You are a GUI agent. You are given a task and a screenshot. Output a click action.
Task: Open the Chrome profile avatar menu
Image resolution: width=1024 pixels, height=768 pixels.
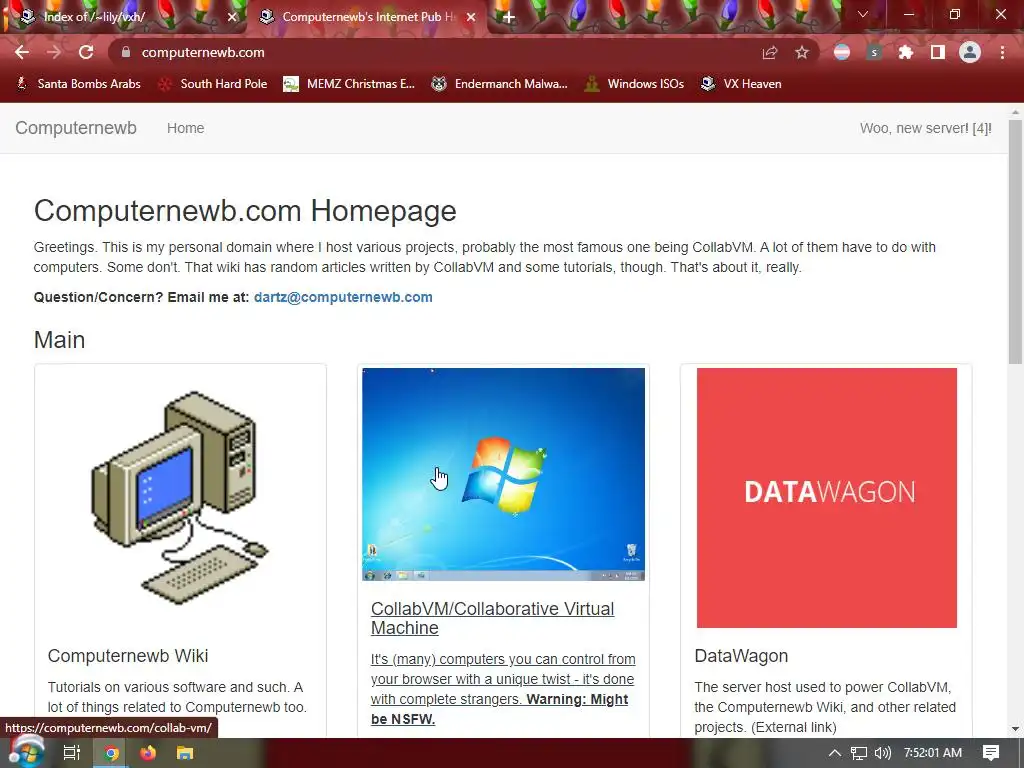[x=970, y=52]
